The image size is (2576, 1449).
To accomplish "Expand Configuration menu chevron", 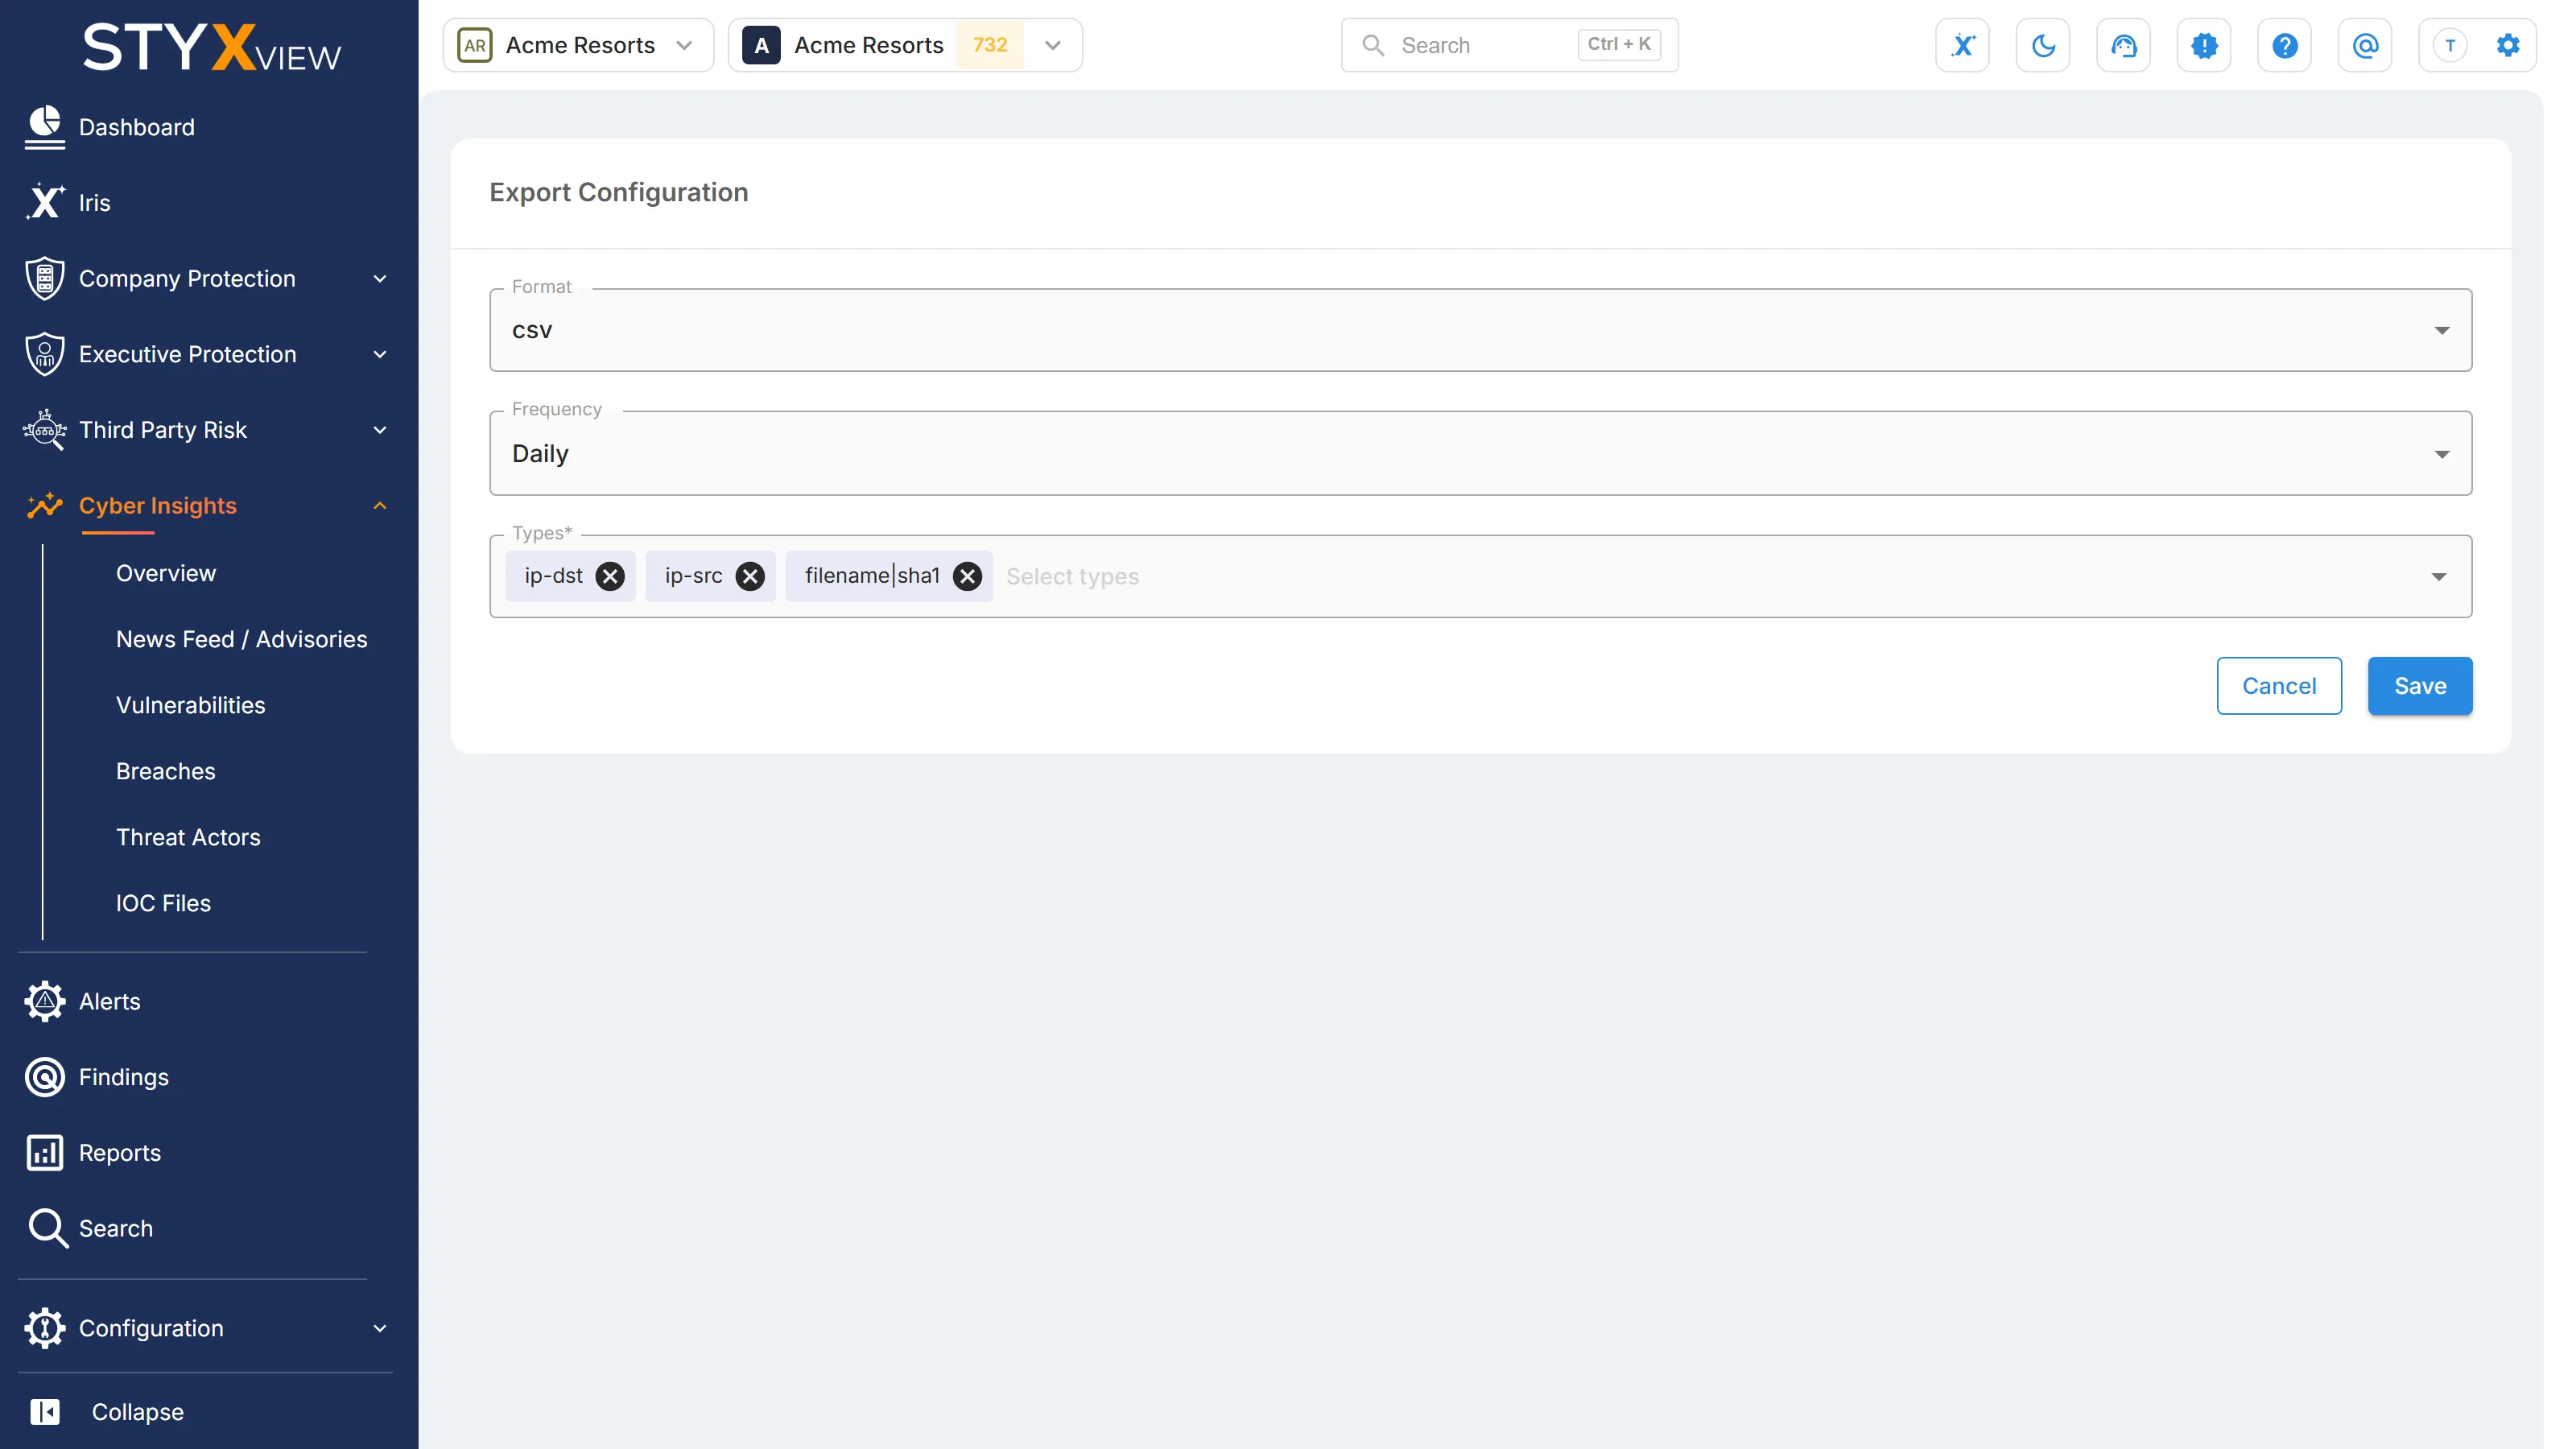I will tap(380, 1329).
